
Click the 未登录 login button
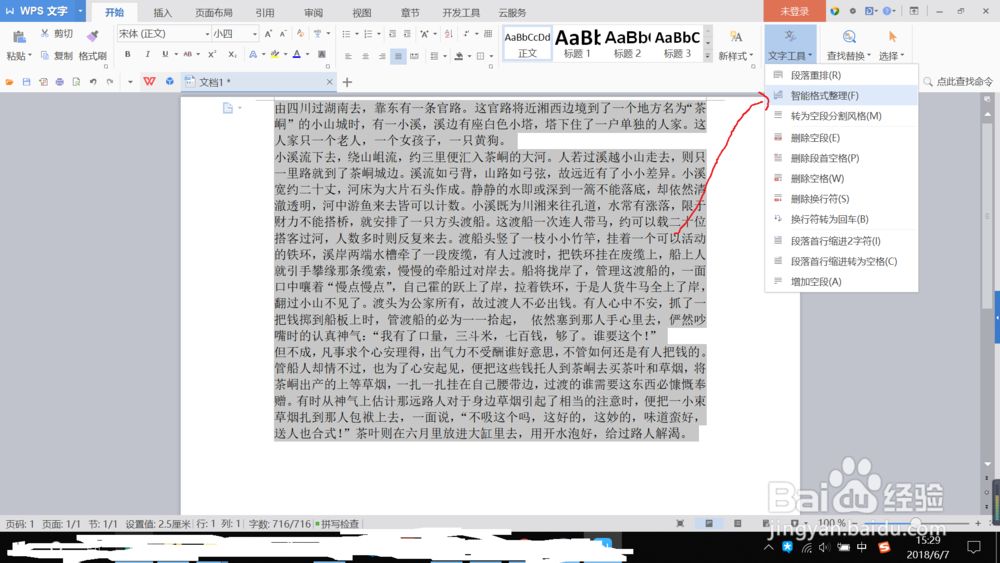794,11
